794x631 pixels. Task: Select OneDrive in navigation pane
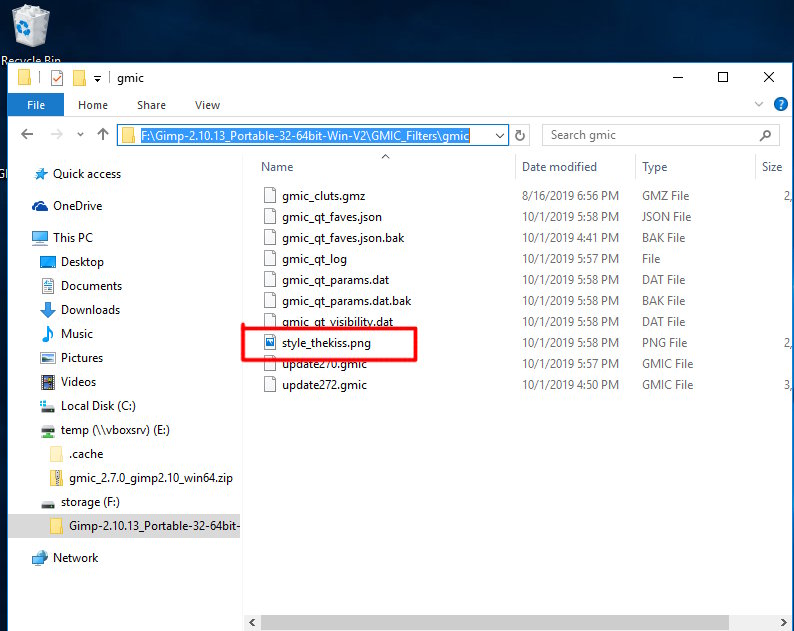pos(77,206)
